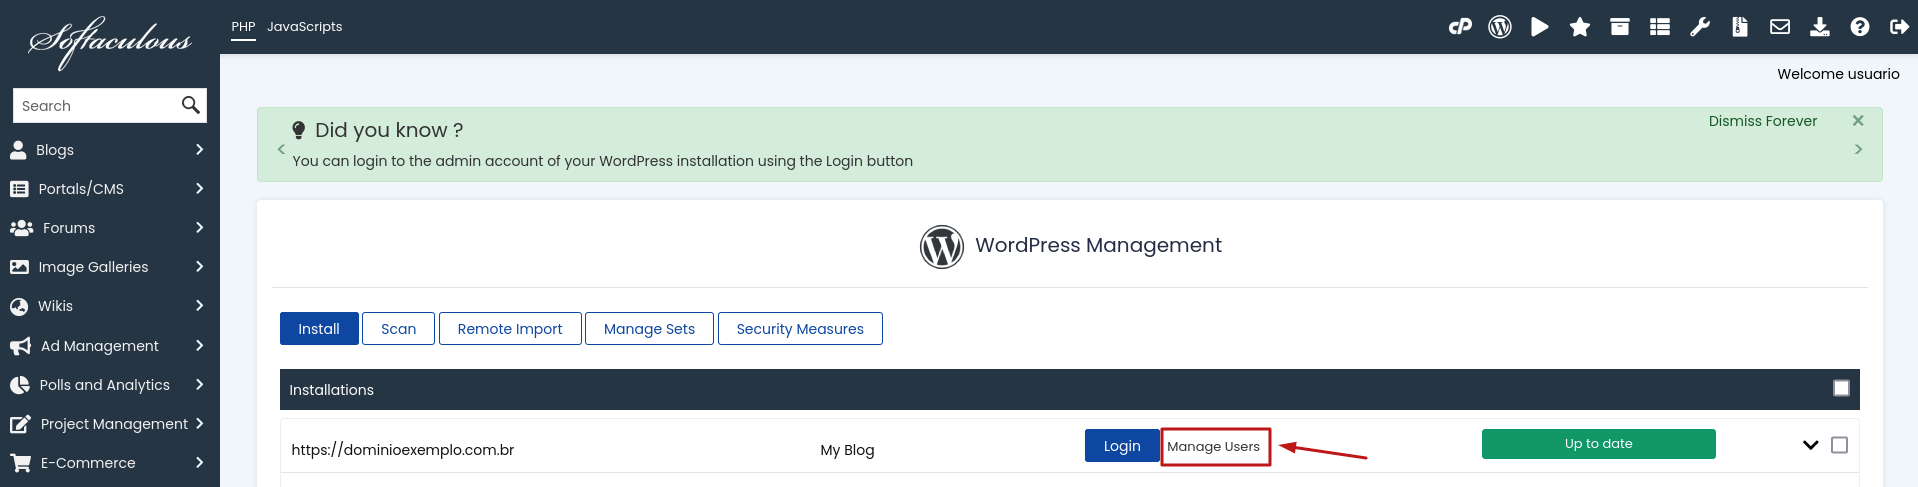Close the Did you know banner

click(x=1858, y=121)
